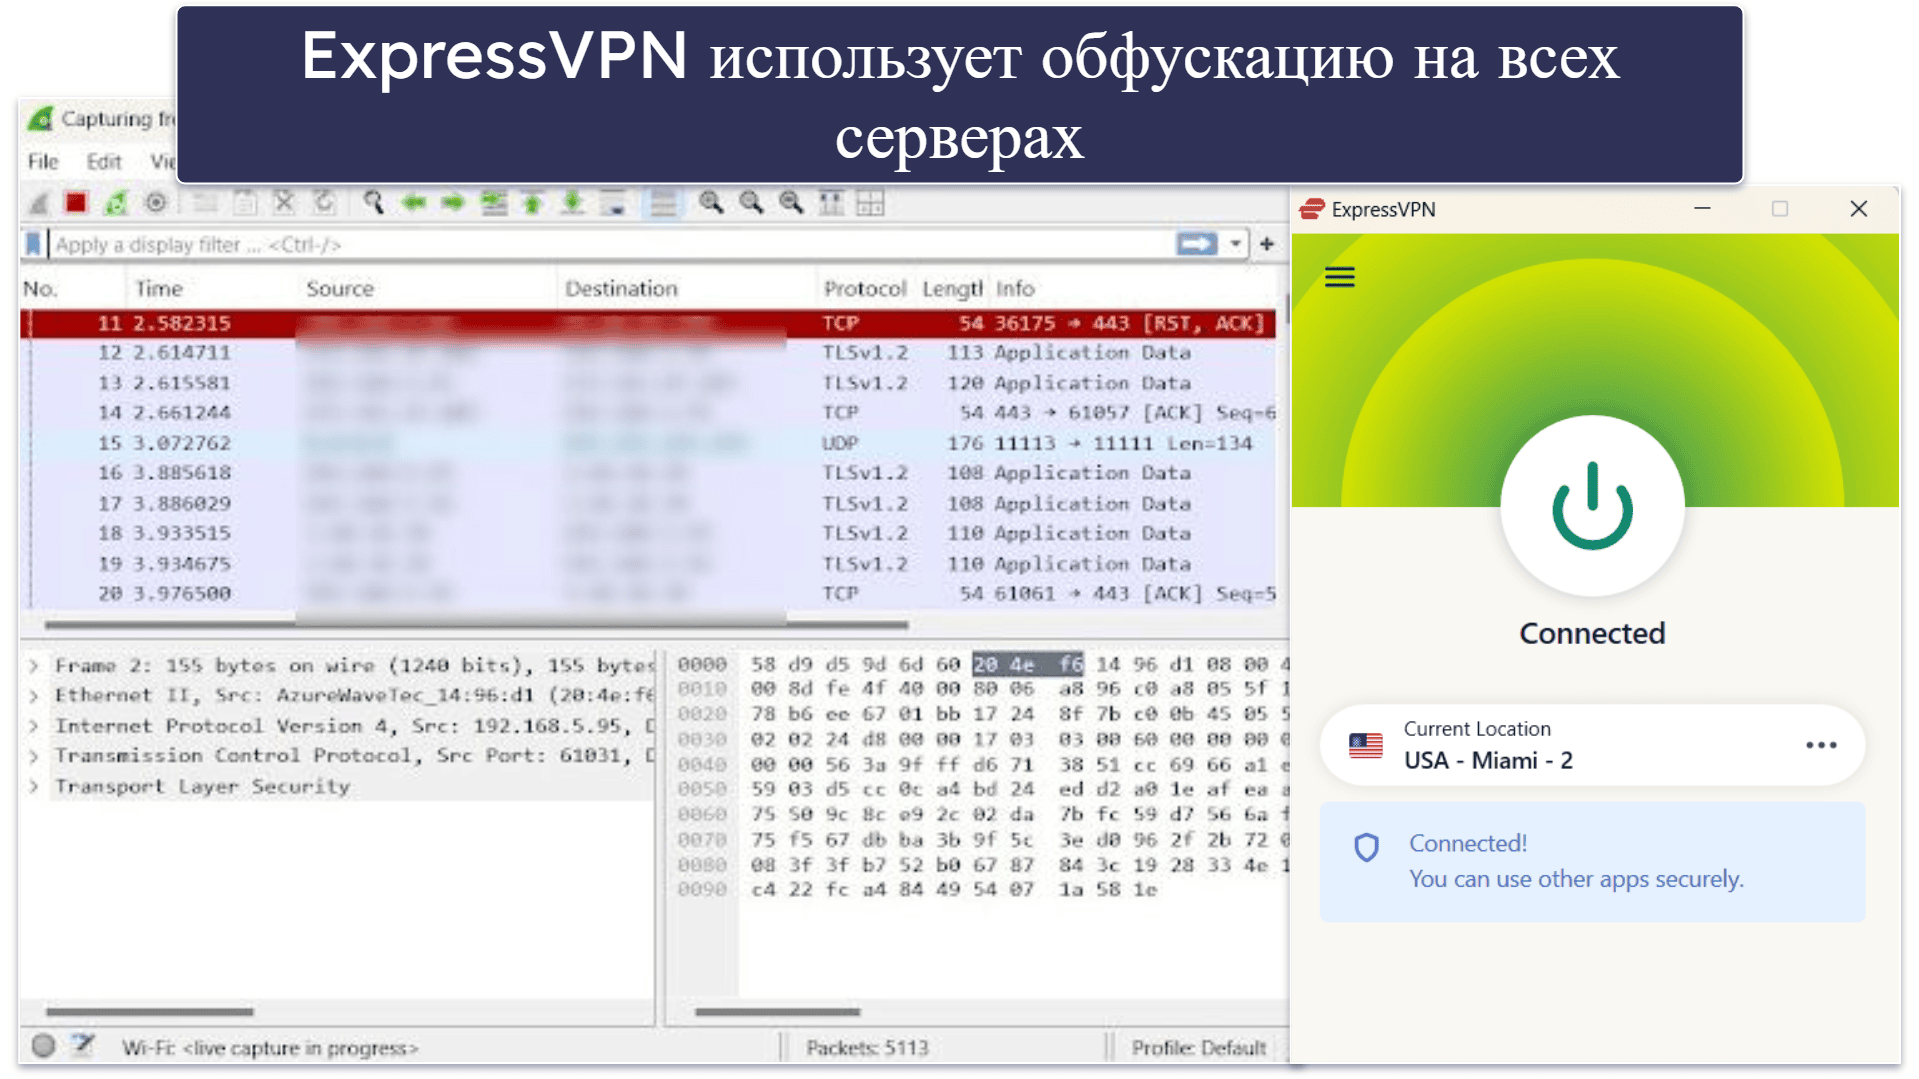Open the Edit menu

103,161
